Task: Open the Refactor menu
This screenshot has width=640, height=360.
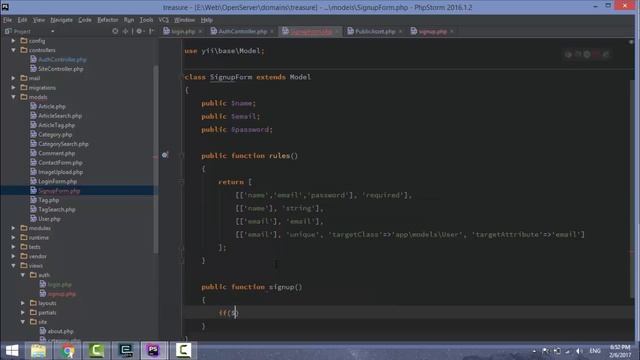Action: tap(108, 20)
